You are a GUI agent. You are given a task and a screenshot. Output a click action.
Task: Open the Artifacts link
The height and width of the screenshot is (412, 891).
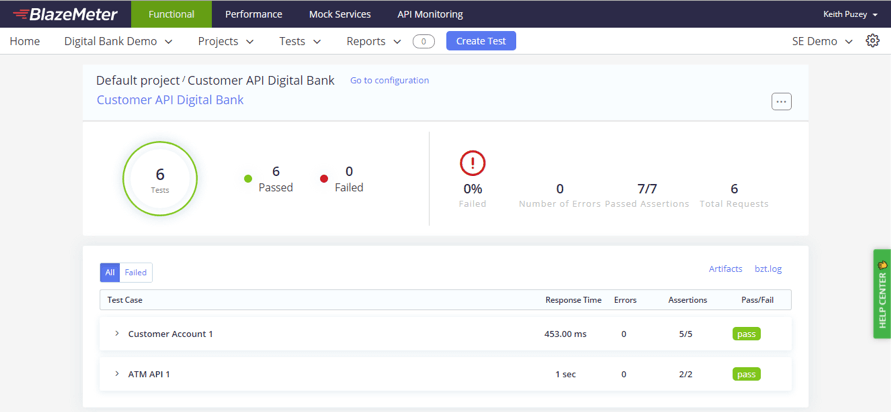[726, 269]
